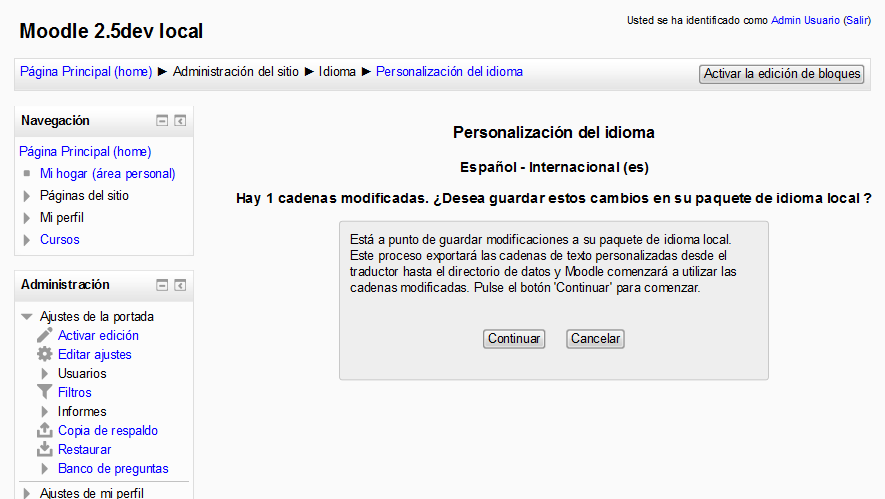Click the Navegación block title
The width and height of the screenshot is (885, 499).
[55, 120]
